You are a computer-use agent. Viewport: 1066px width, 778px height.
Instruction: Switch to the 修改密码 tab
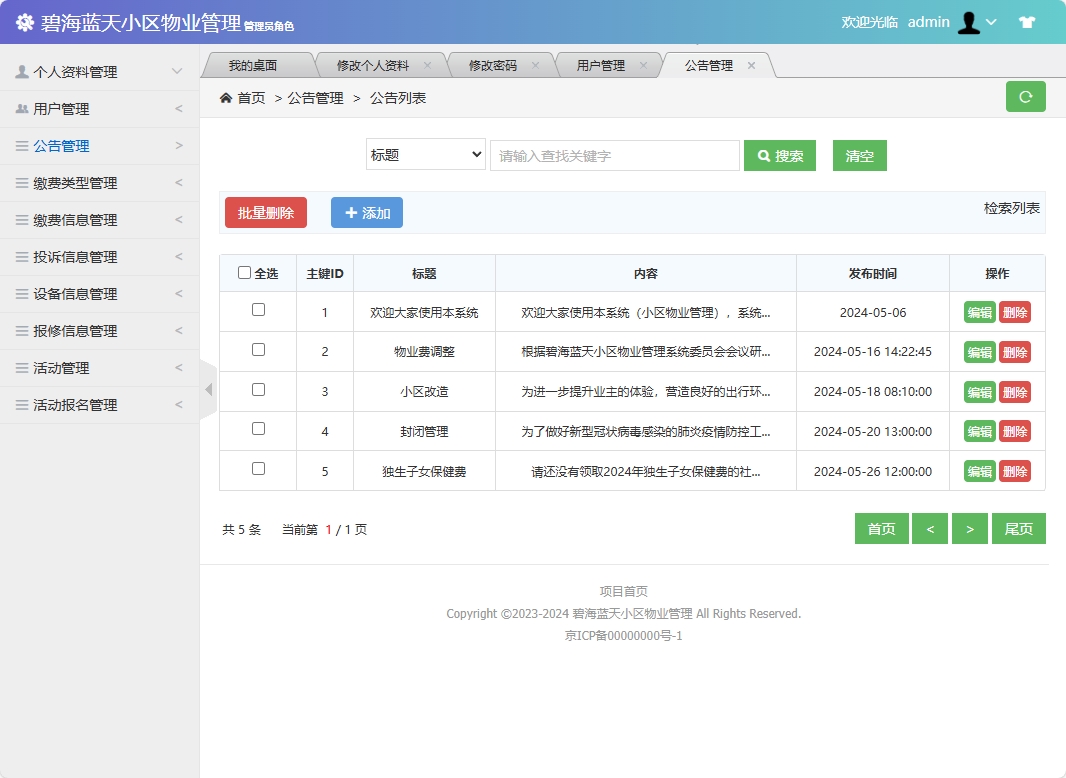pyautogui.click(x=492, y=63)
